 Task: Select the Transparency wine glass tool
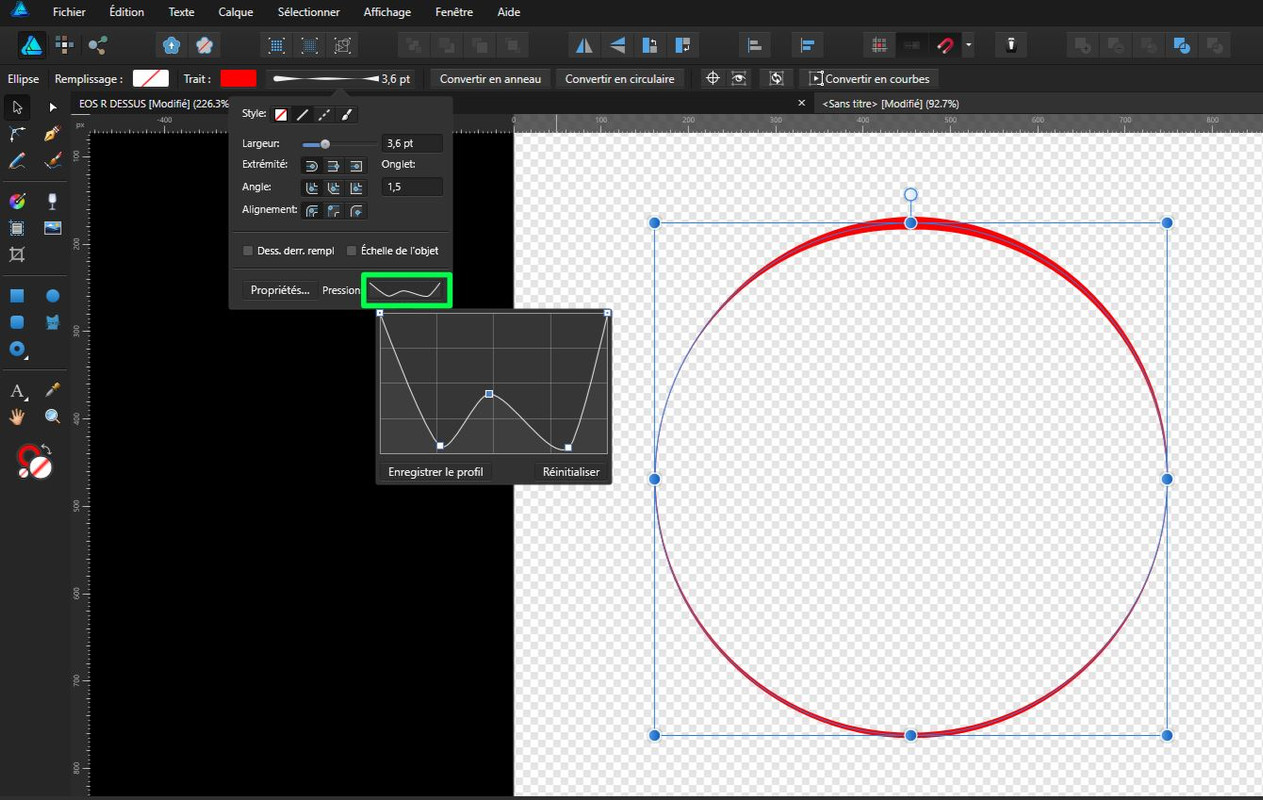52,201
